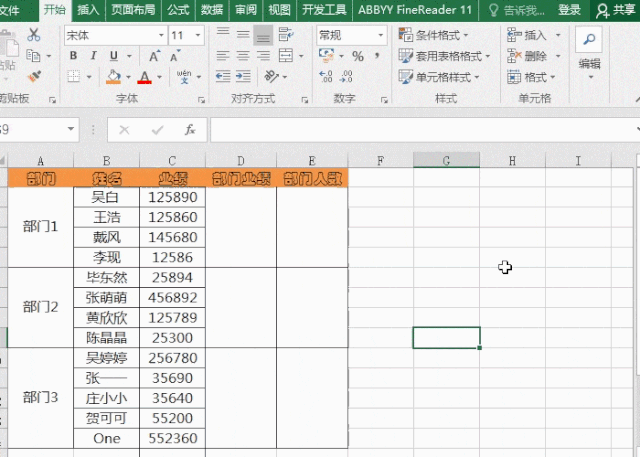Expand the merge cells dropdown arrow

point(301,56)
